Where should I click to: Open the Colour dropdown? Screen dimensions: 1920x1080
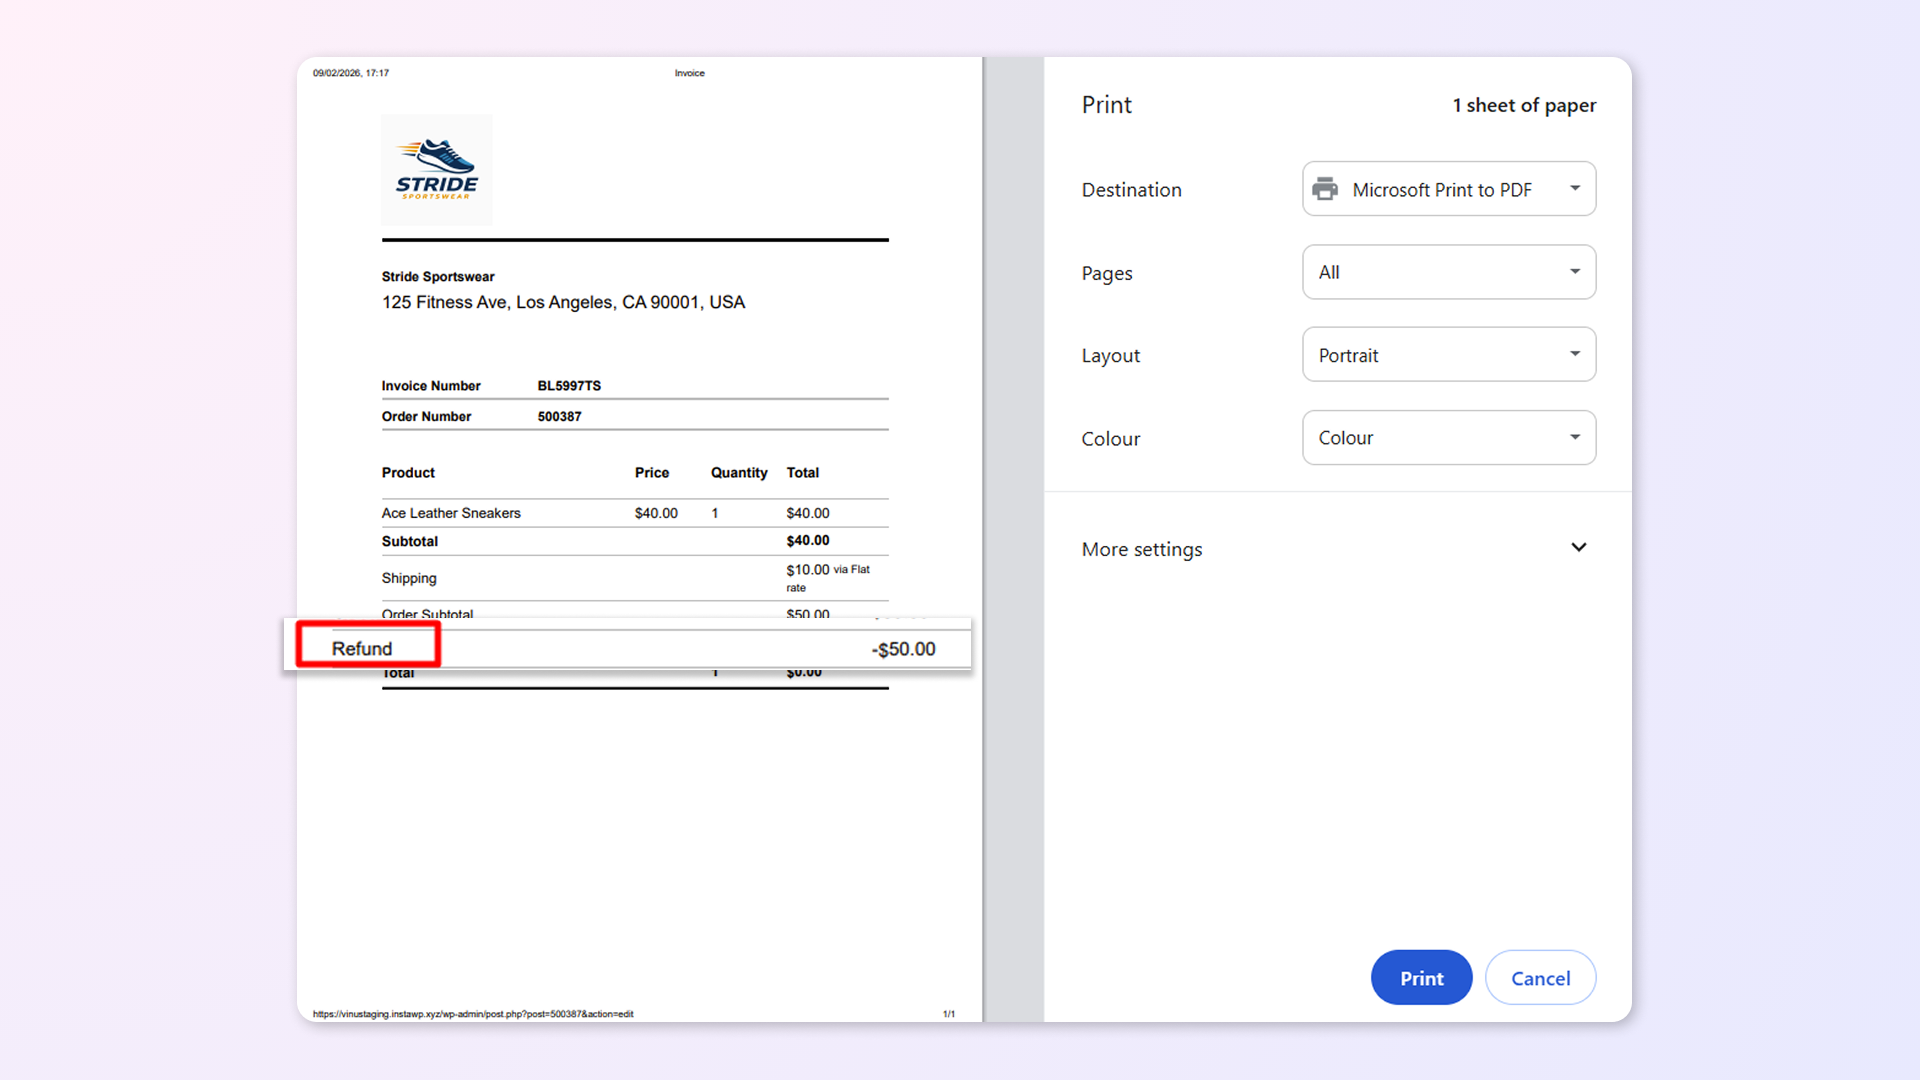tap(1448, 438)
